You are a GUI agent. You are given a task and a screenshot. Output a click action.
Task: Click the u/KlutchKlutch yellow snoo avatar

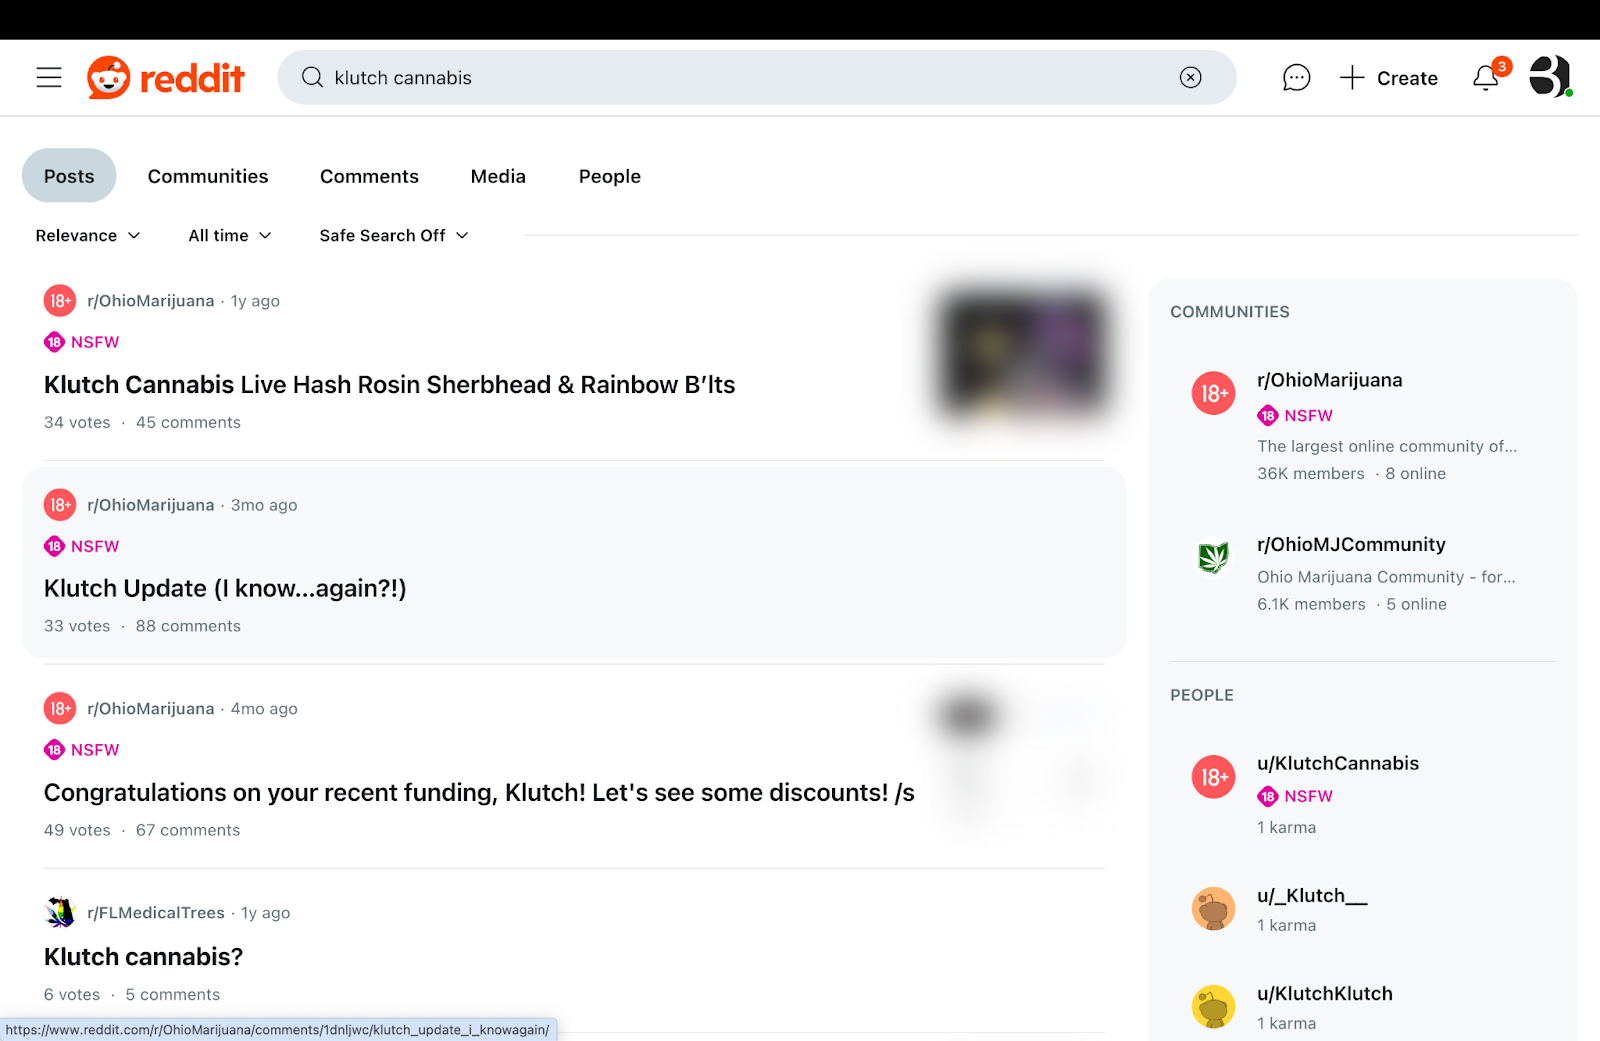1213,1006
